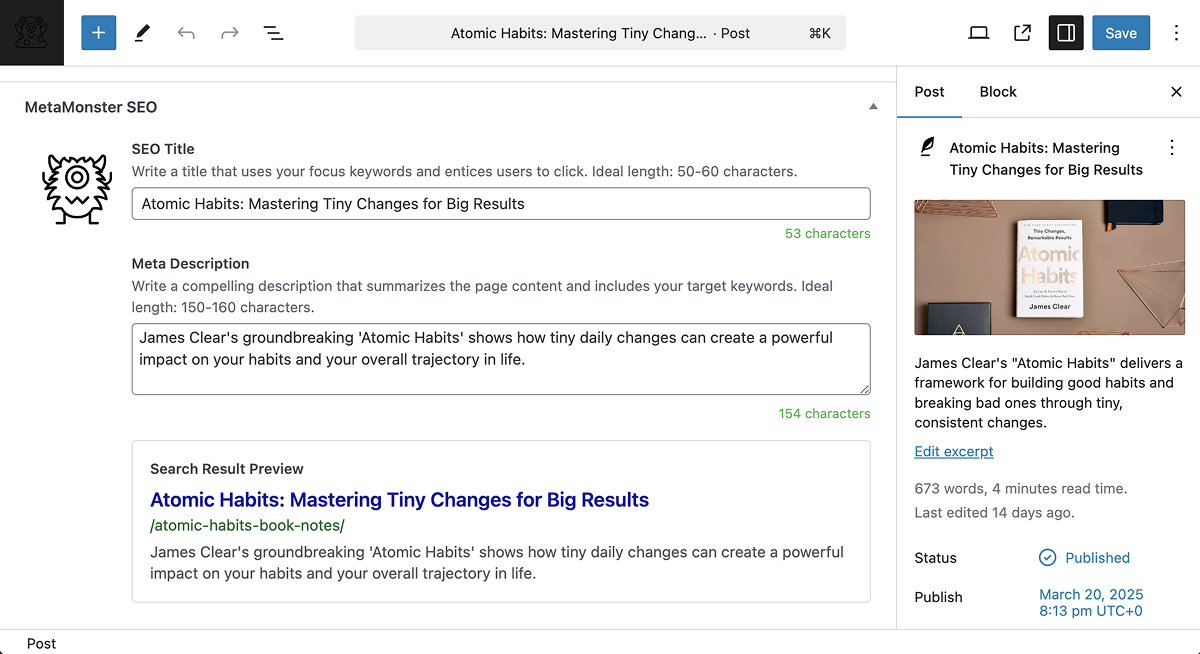Toggle the settings sidebar panel icon
This screenshot has height=654, width=1200.
point(1066,33)
